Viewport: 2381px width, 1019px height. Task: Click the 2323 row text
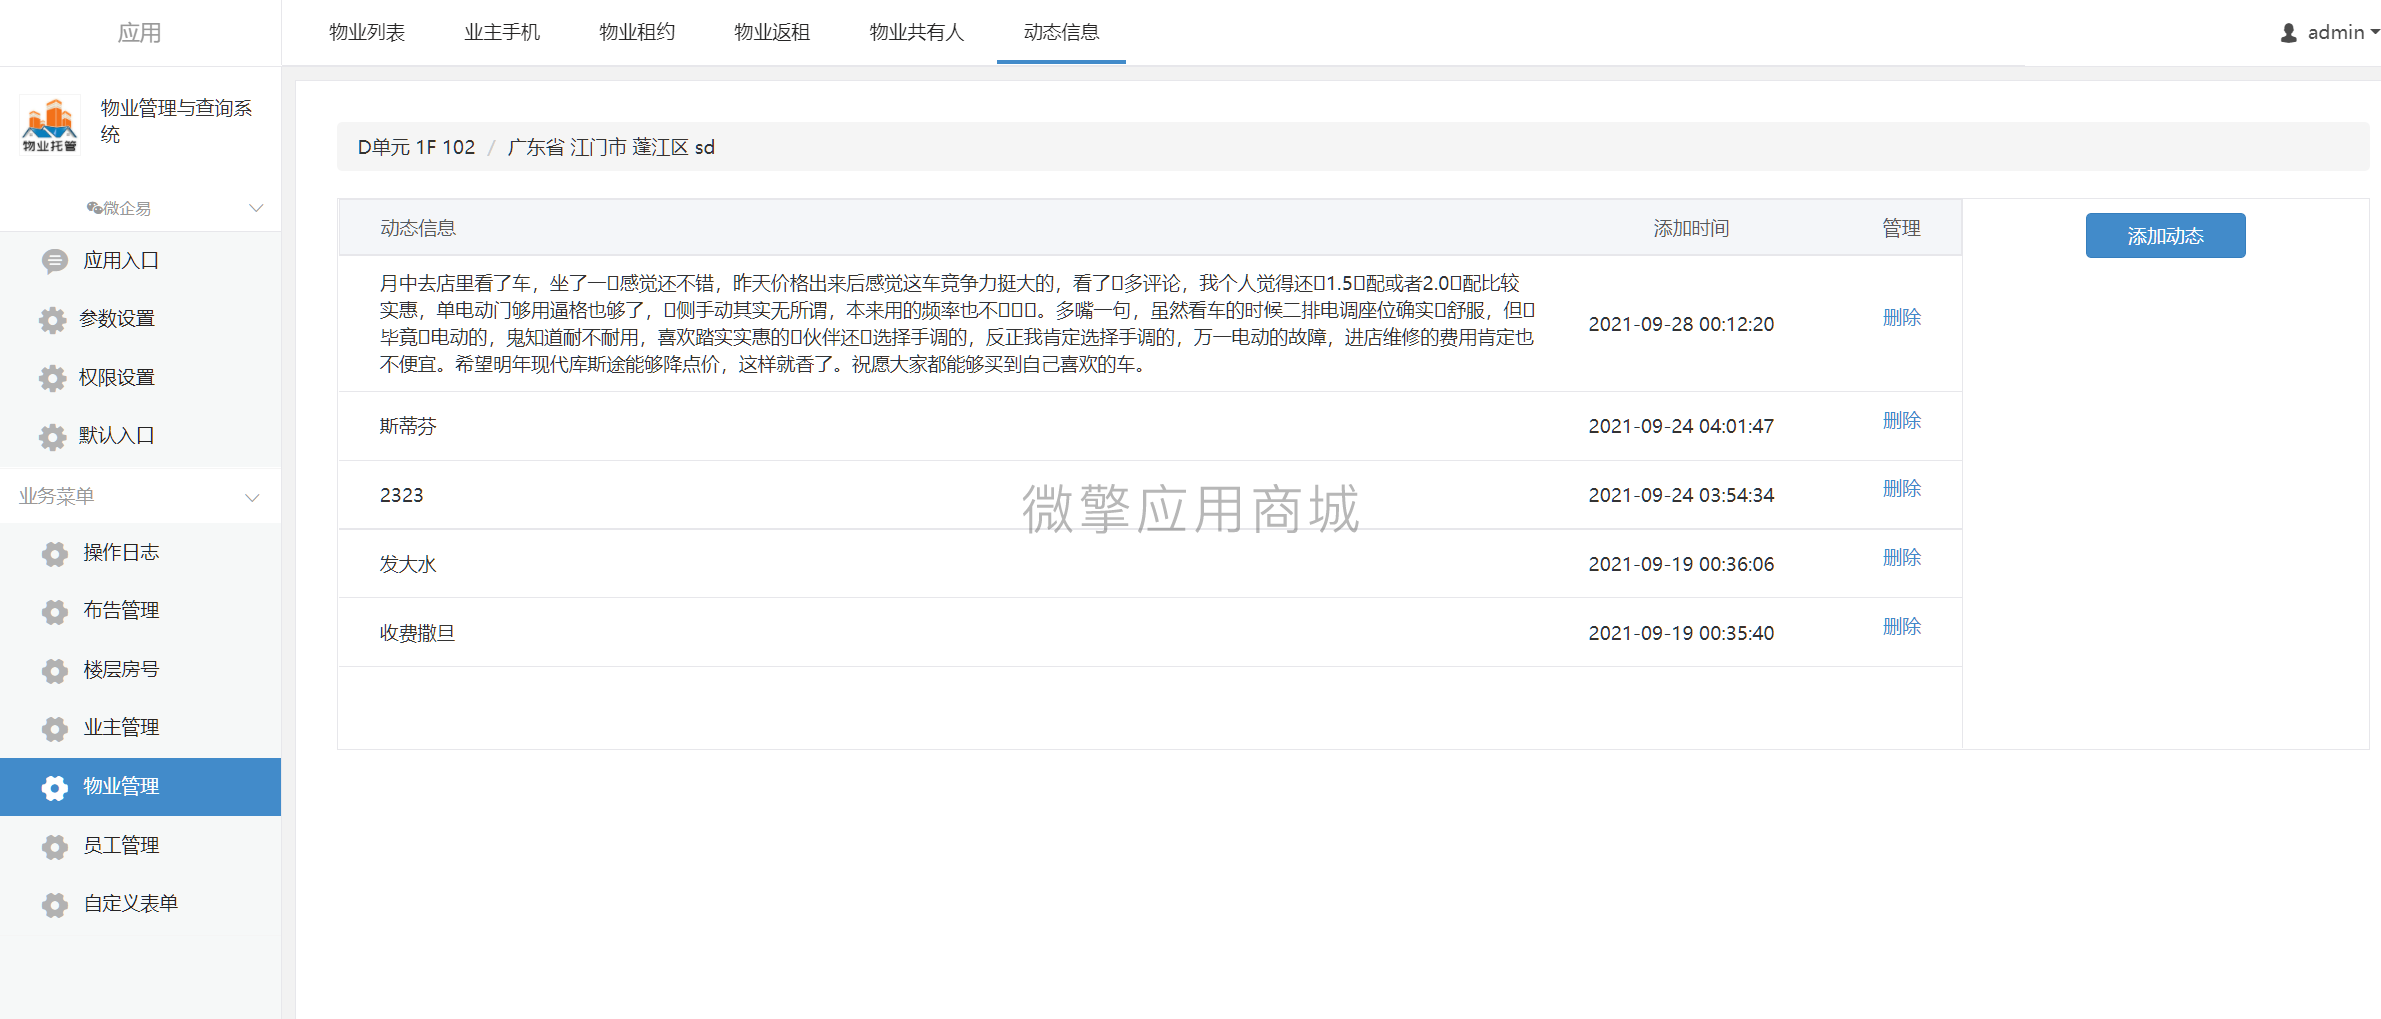click(401, 496)
